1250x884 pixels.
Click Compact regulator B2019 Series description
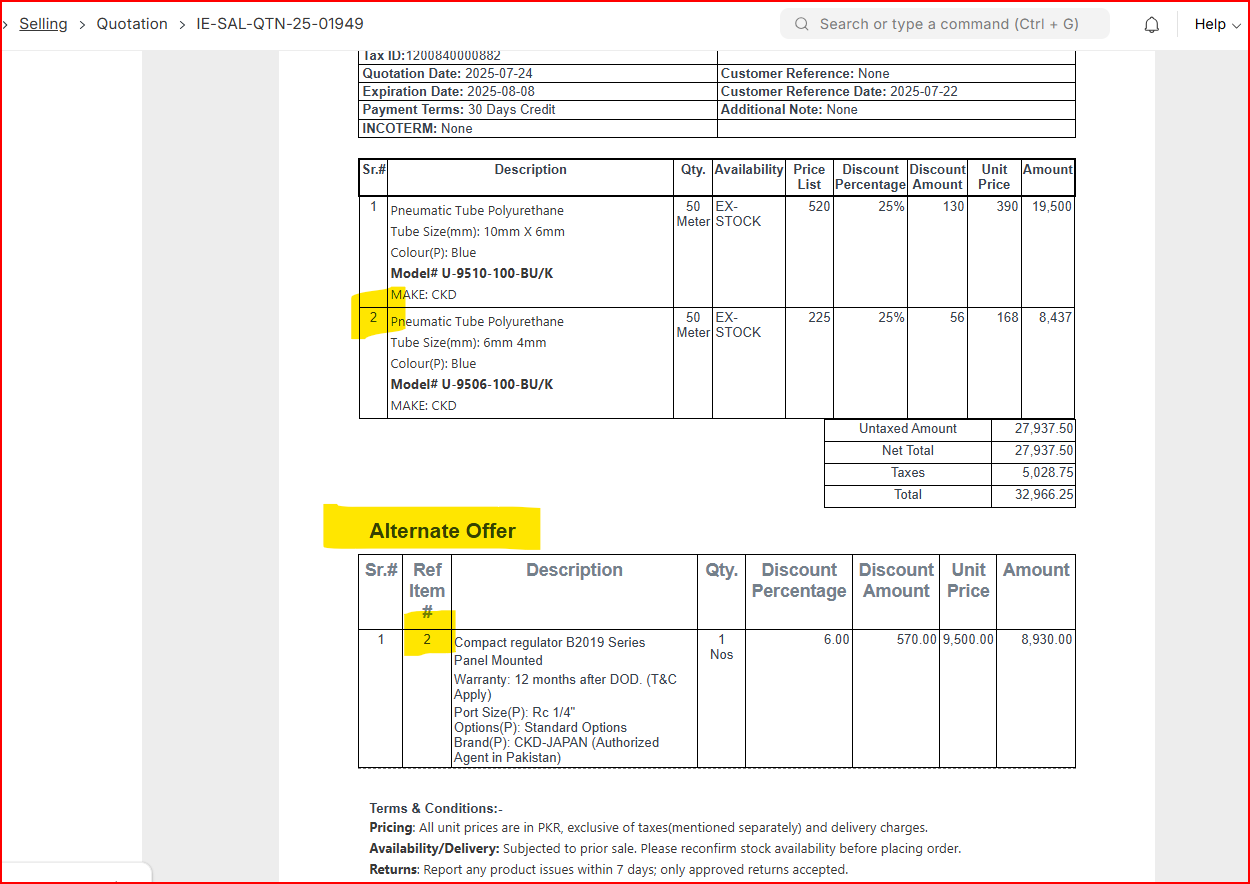549,643
